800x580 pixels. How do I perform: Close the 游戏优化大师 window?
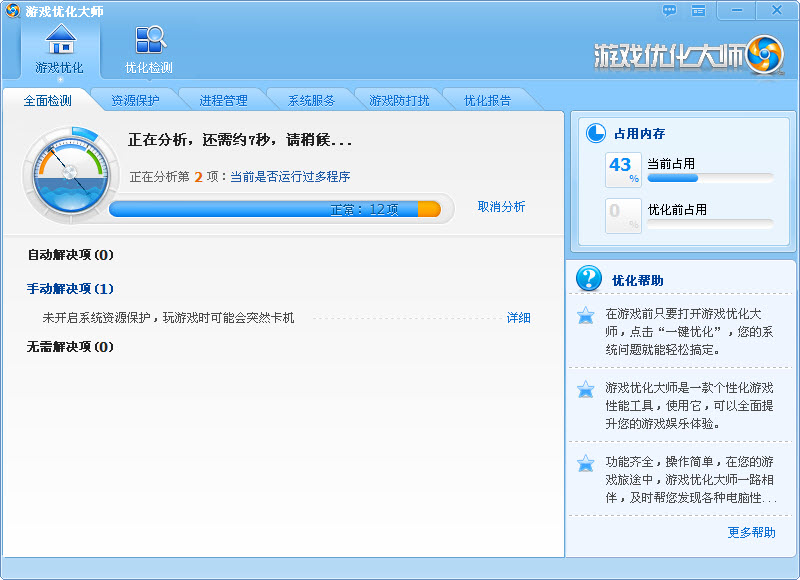(x=777, y=10)
